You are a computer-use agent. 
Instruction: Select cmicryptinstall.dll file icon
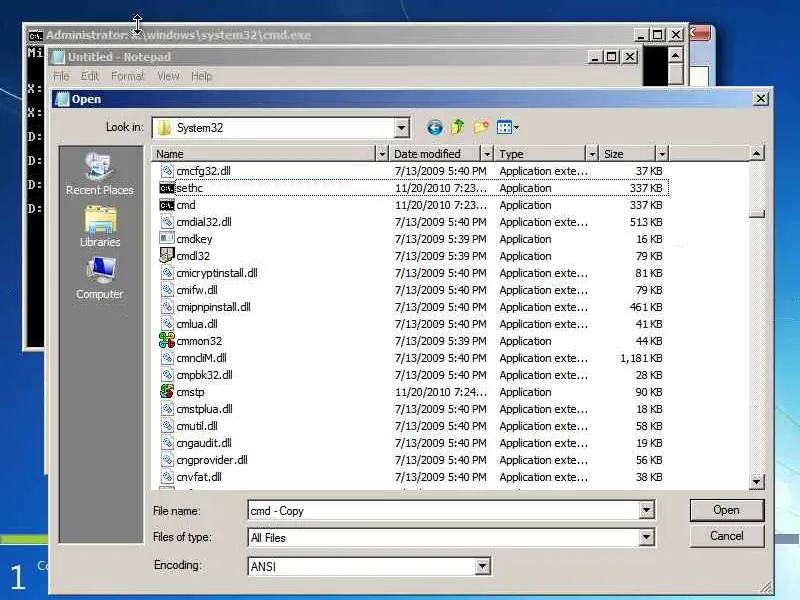pyautogui.click(x=167, y=272)
